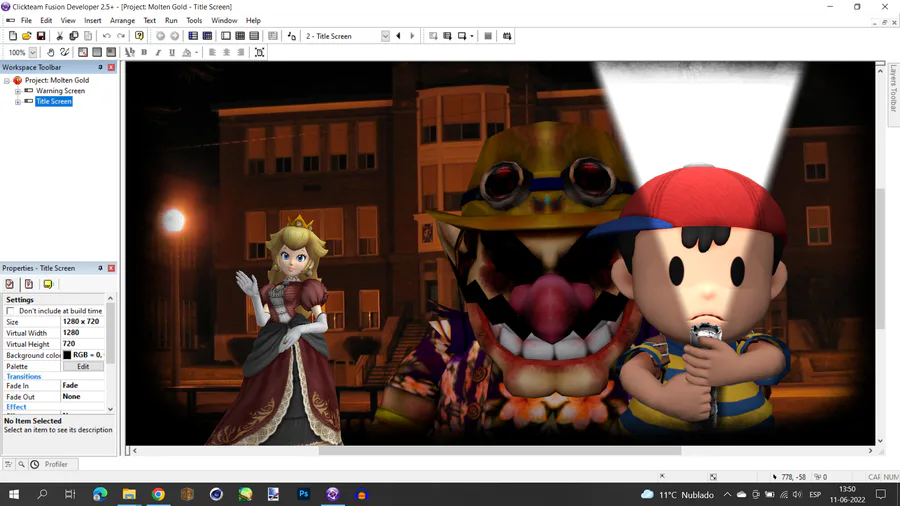The image size is (900, 506).
Task: Open the frame selector '2 - Title Screen' dropdown
Action: point(385,36)
